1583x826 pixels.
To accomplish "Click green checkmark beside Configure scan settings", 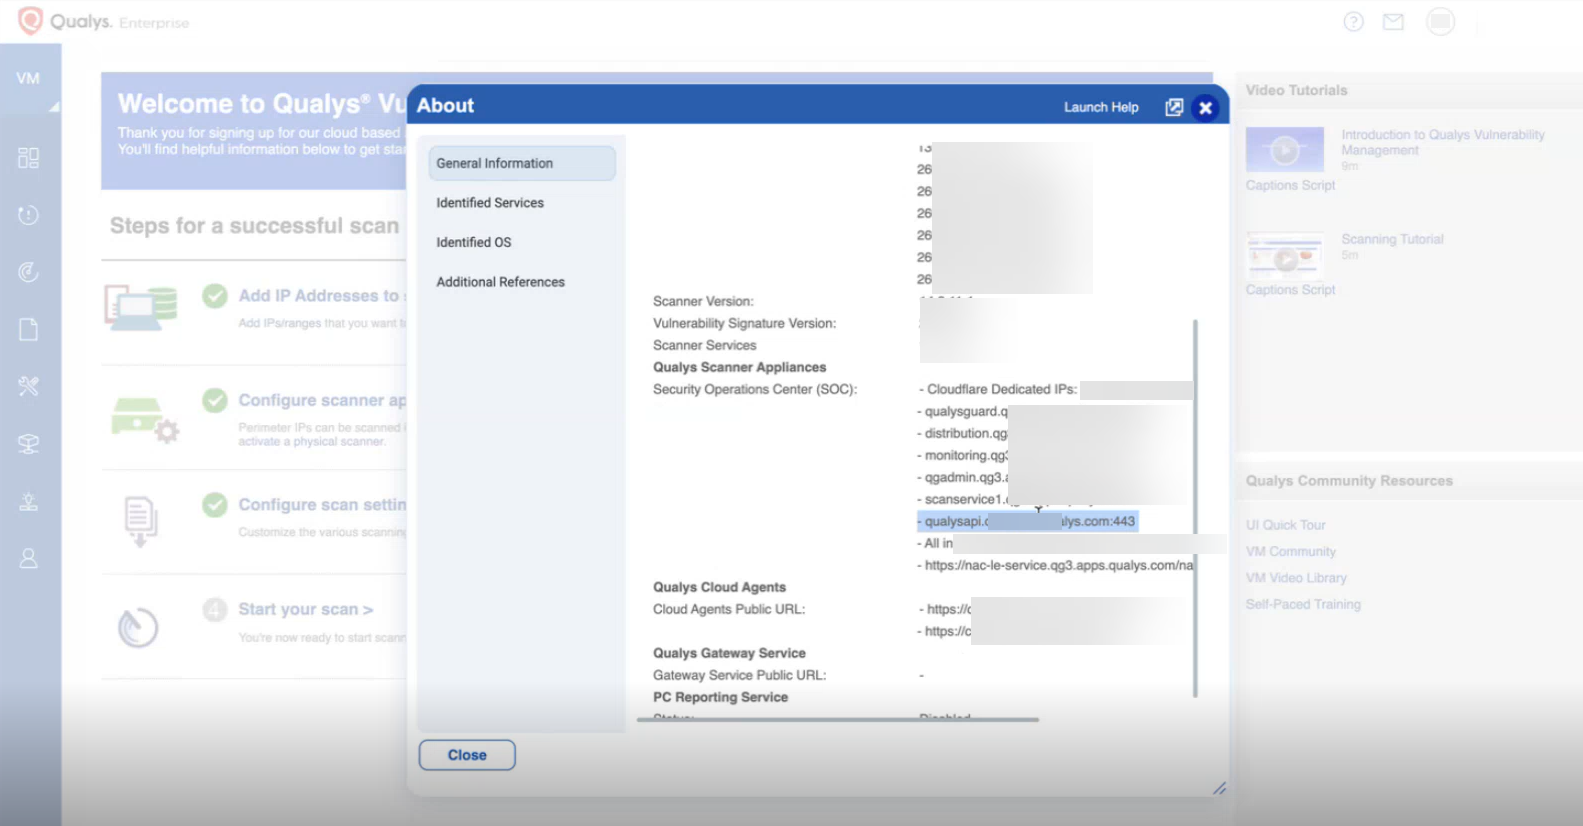I will pos(214,505).
